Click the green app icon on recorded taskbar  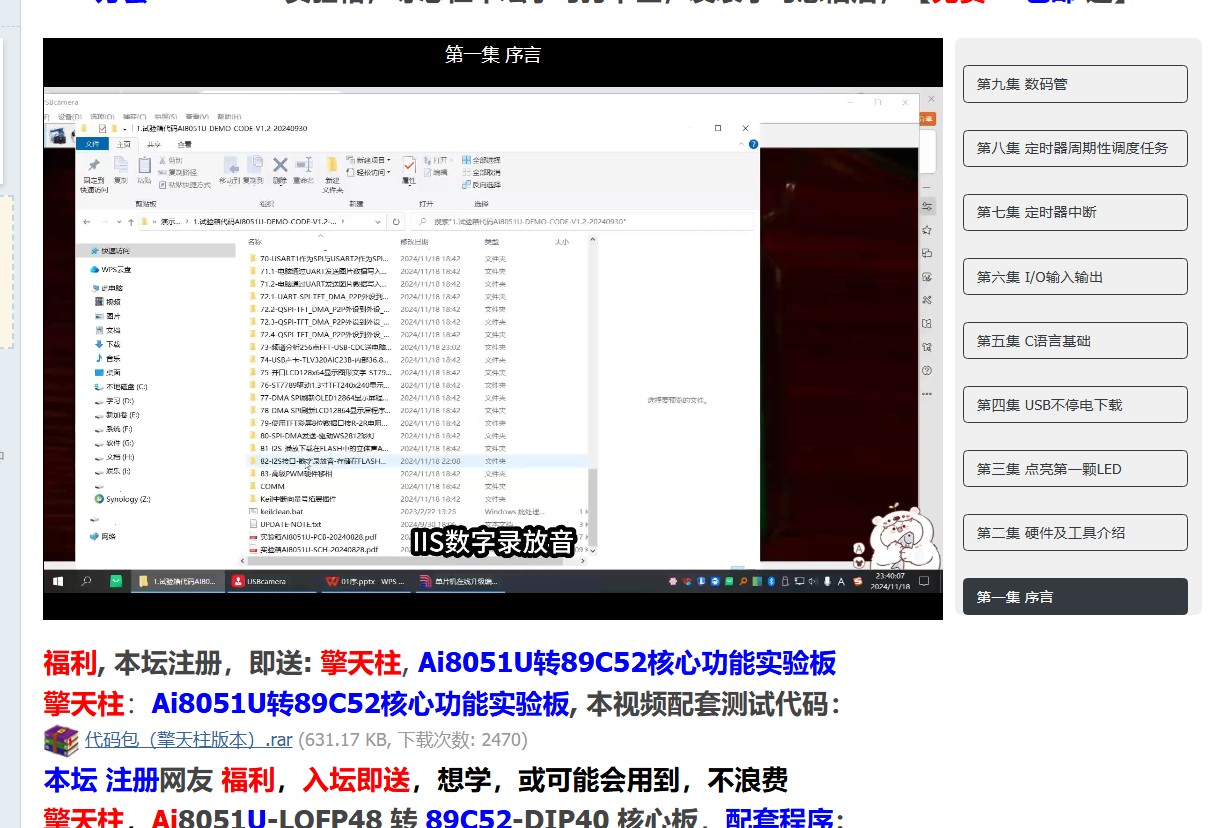tap(116, 581)
